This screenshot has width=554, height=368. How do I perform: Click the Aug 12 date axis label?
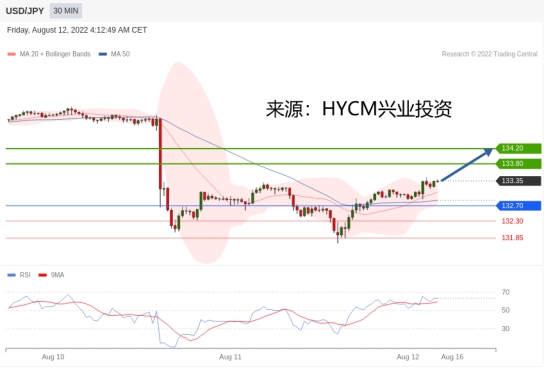coord(408,357)
